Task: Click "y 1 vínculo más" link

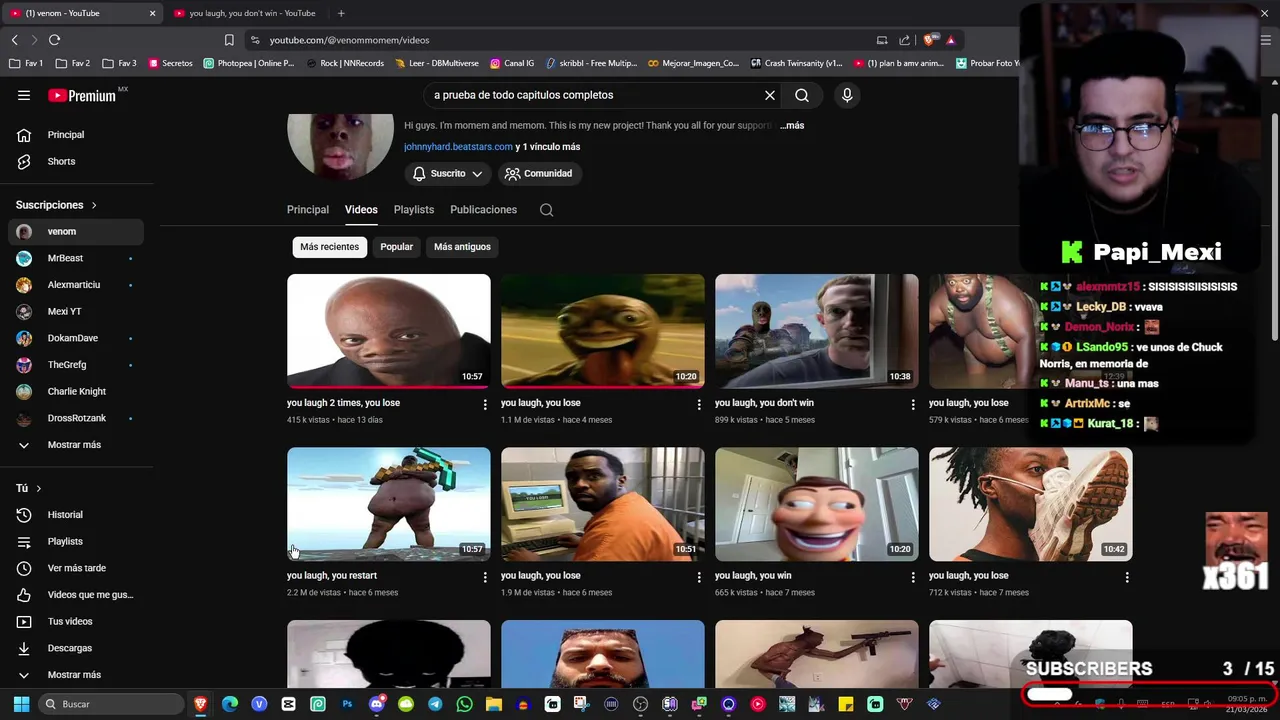Action: 547,147
